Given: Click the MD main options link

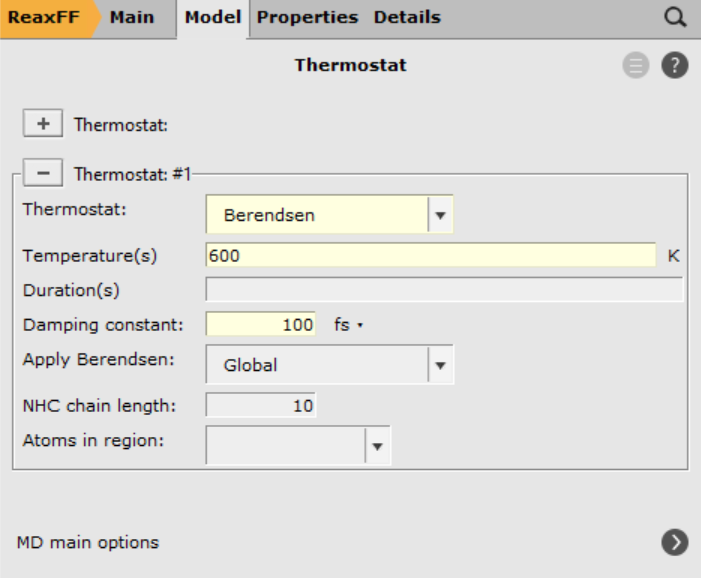Looking at the screenshot, I should (x=88, y=542).
